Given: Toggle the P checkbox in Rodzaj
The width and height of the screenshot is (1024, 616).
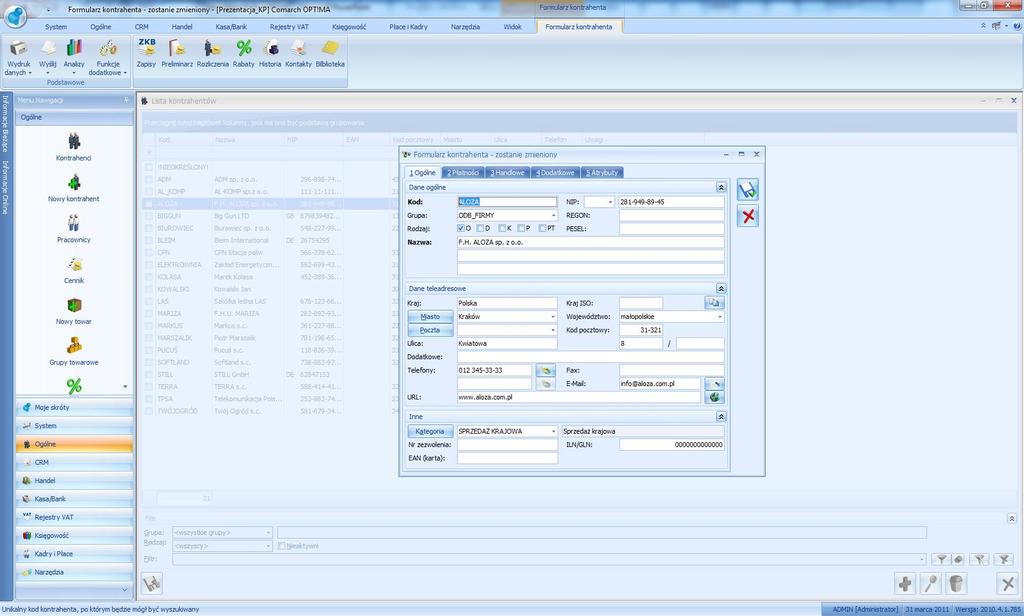Looking at the screenshot, I should pos(521,229).
